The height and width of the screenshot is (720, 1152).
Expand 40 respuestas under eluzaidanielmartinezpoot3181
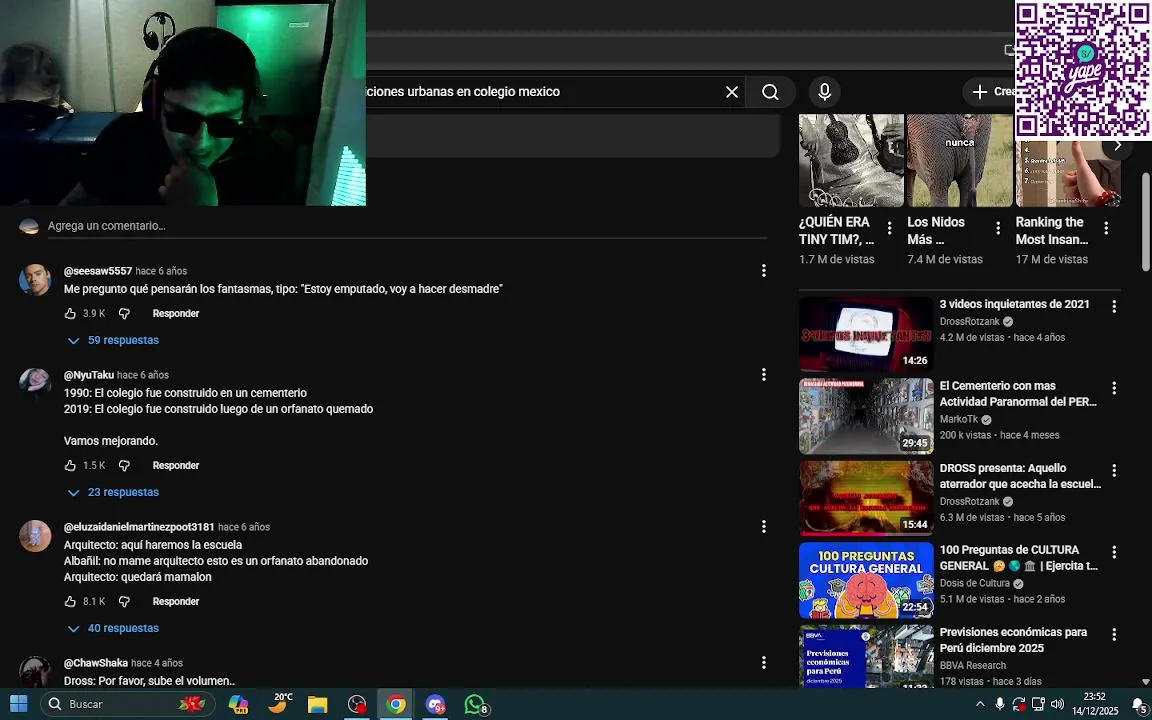click(x=113, y=629)
